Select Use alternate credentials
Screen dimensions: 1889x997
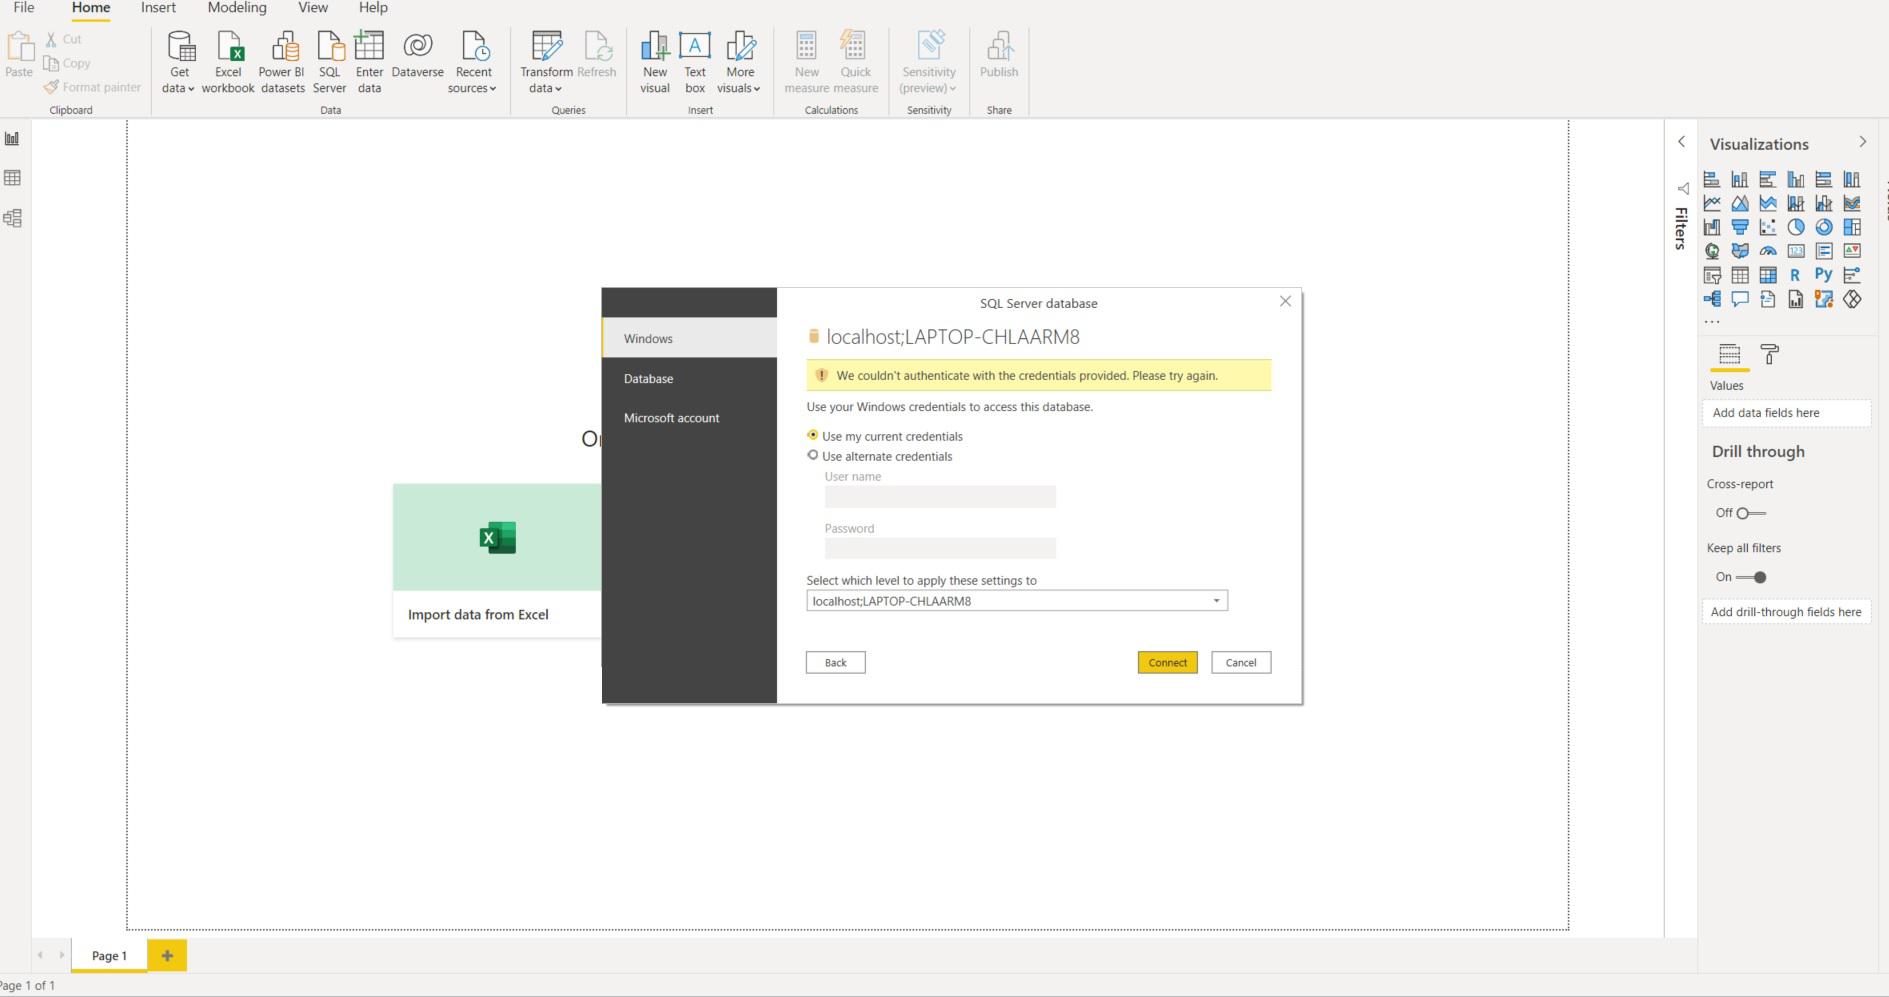click(x=813, y=455)
